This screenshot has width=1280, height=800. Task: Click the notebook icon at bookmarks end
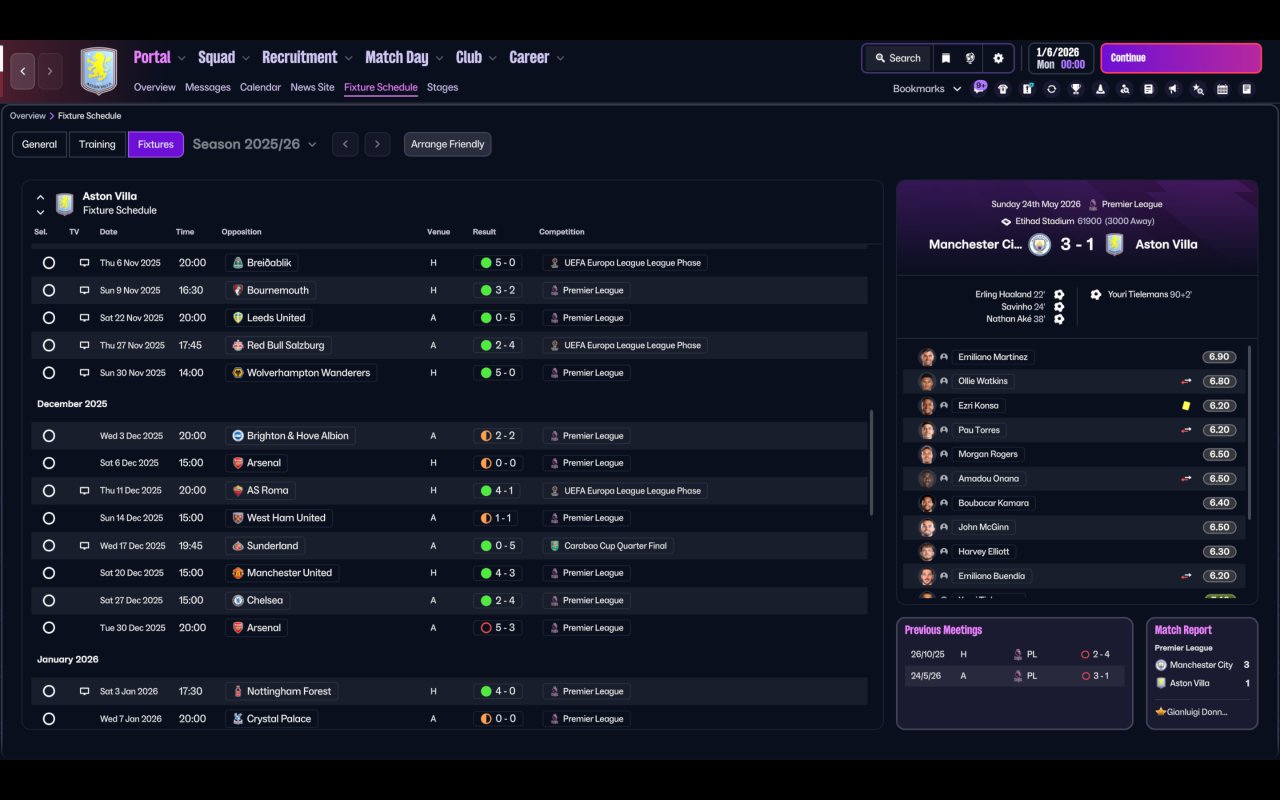click(x=1247, y=89)
